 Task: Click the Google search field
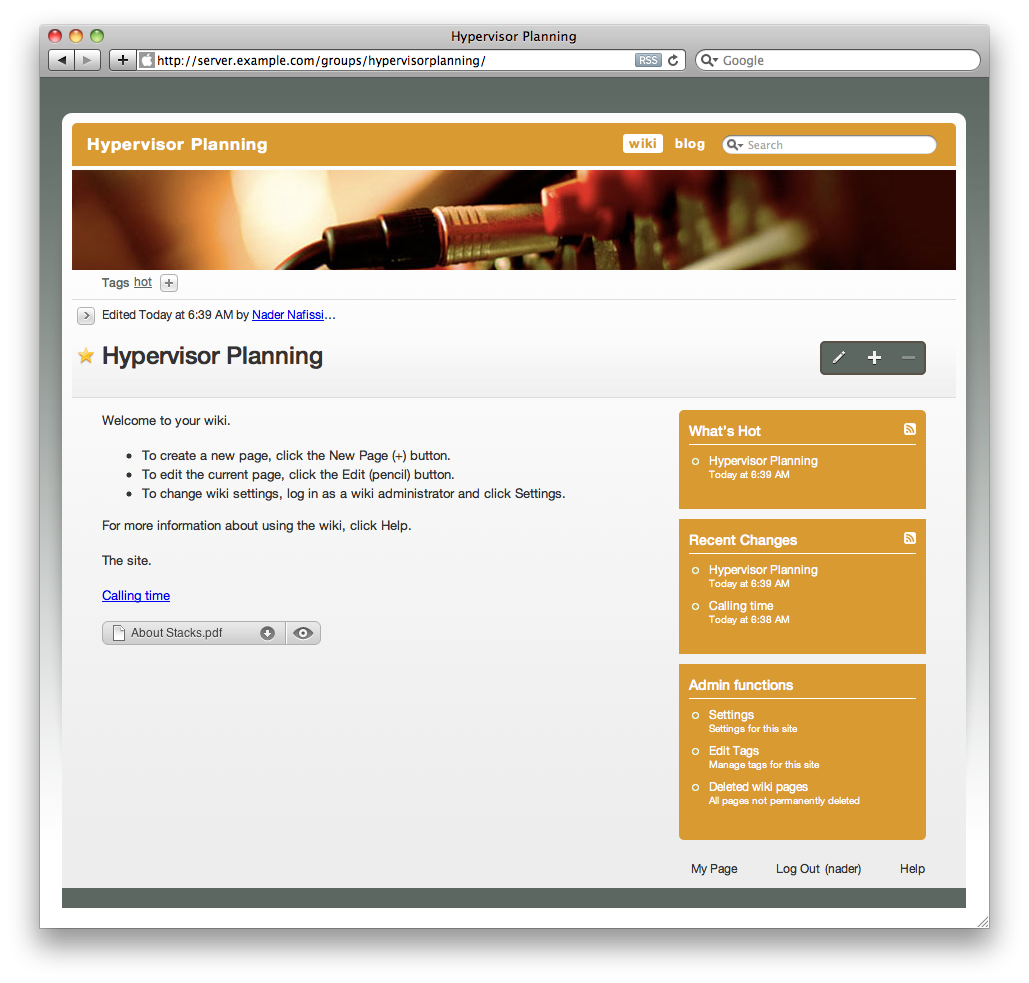pyautogui.click(x=838, y=60)
